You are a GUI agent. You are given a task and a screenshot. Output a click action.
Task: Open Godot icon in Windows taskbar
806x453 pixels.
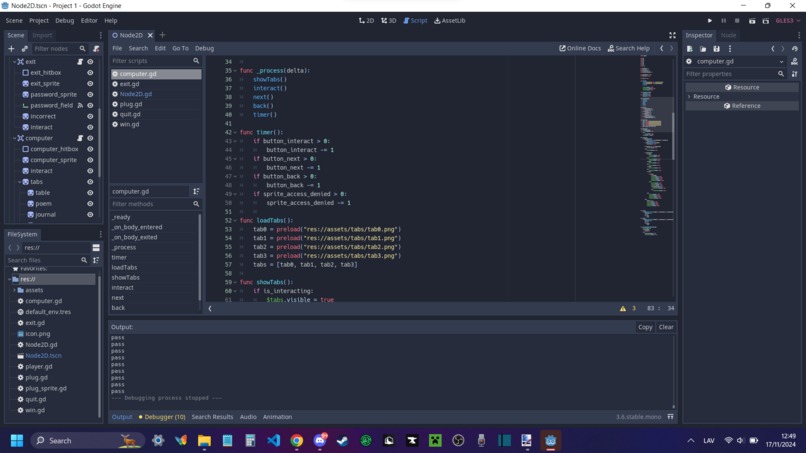point(551,441)
